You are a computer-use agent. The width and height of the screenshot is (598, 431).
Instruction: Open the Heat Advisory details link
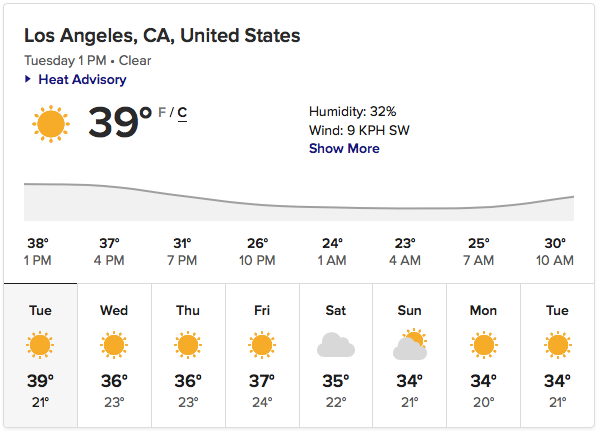(82, 79)
